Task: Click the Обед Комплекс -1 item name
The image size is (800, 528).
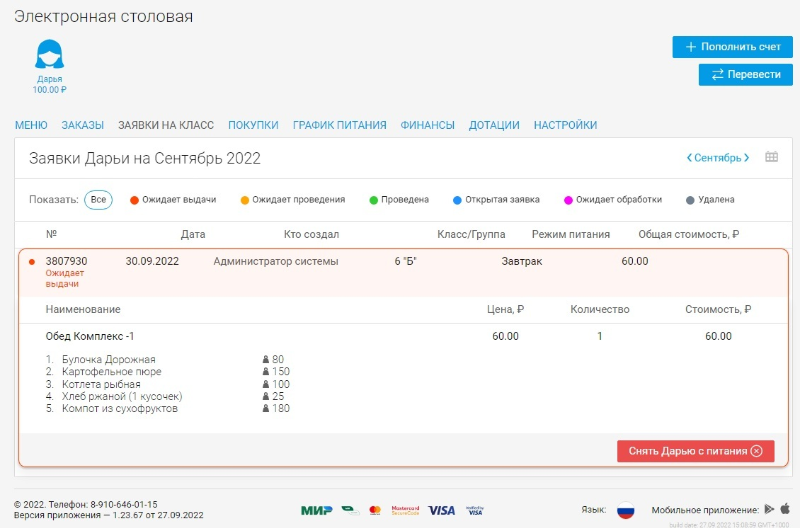Action: [x=90, y=337]
